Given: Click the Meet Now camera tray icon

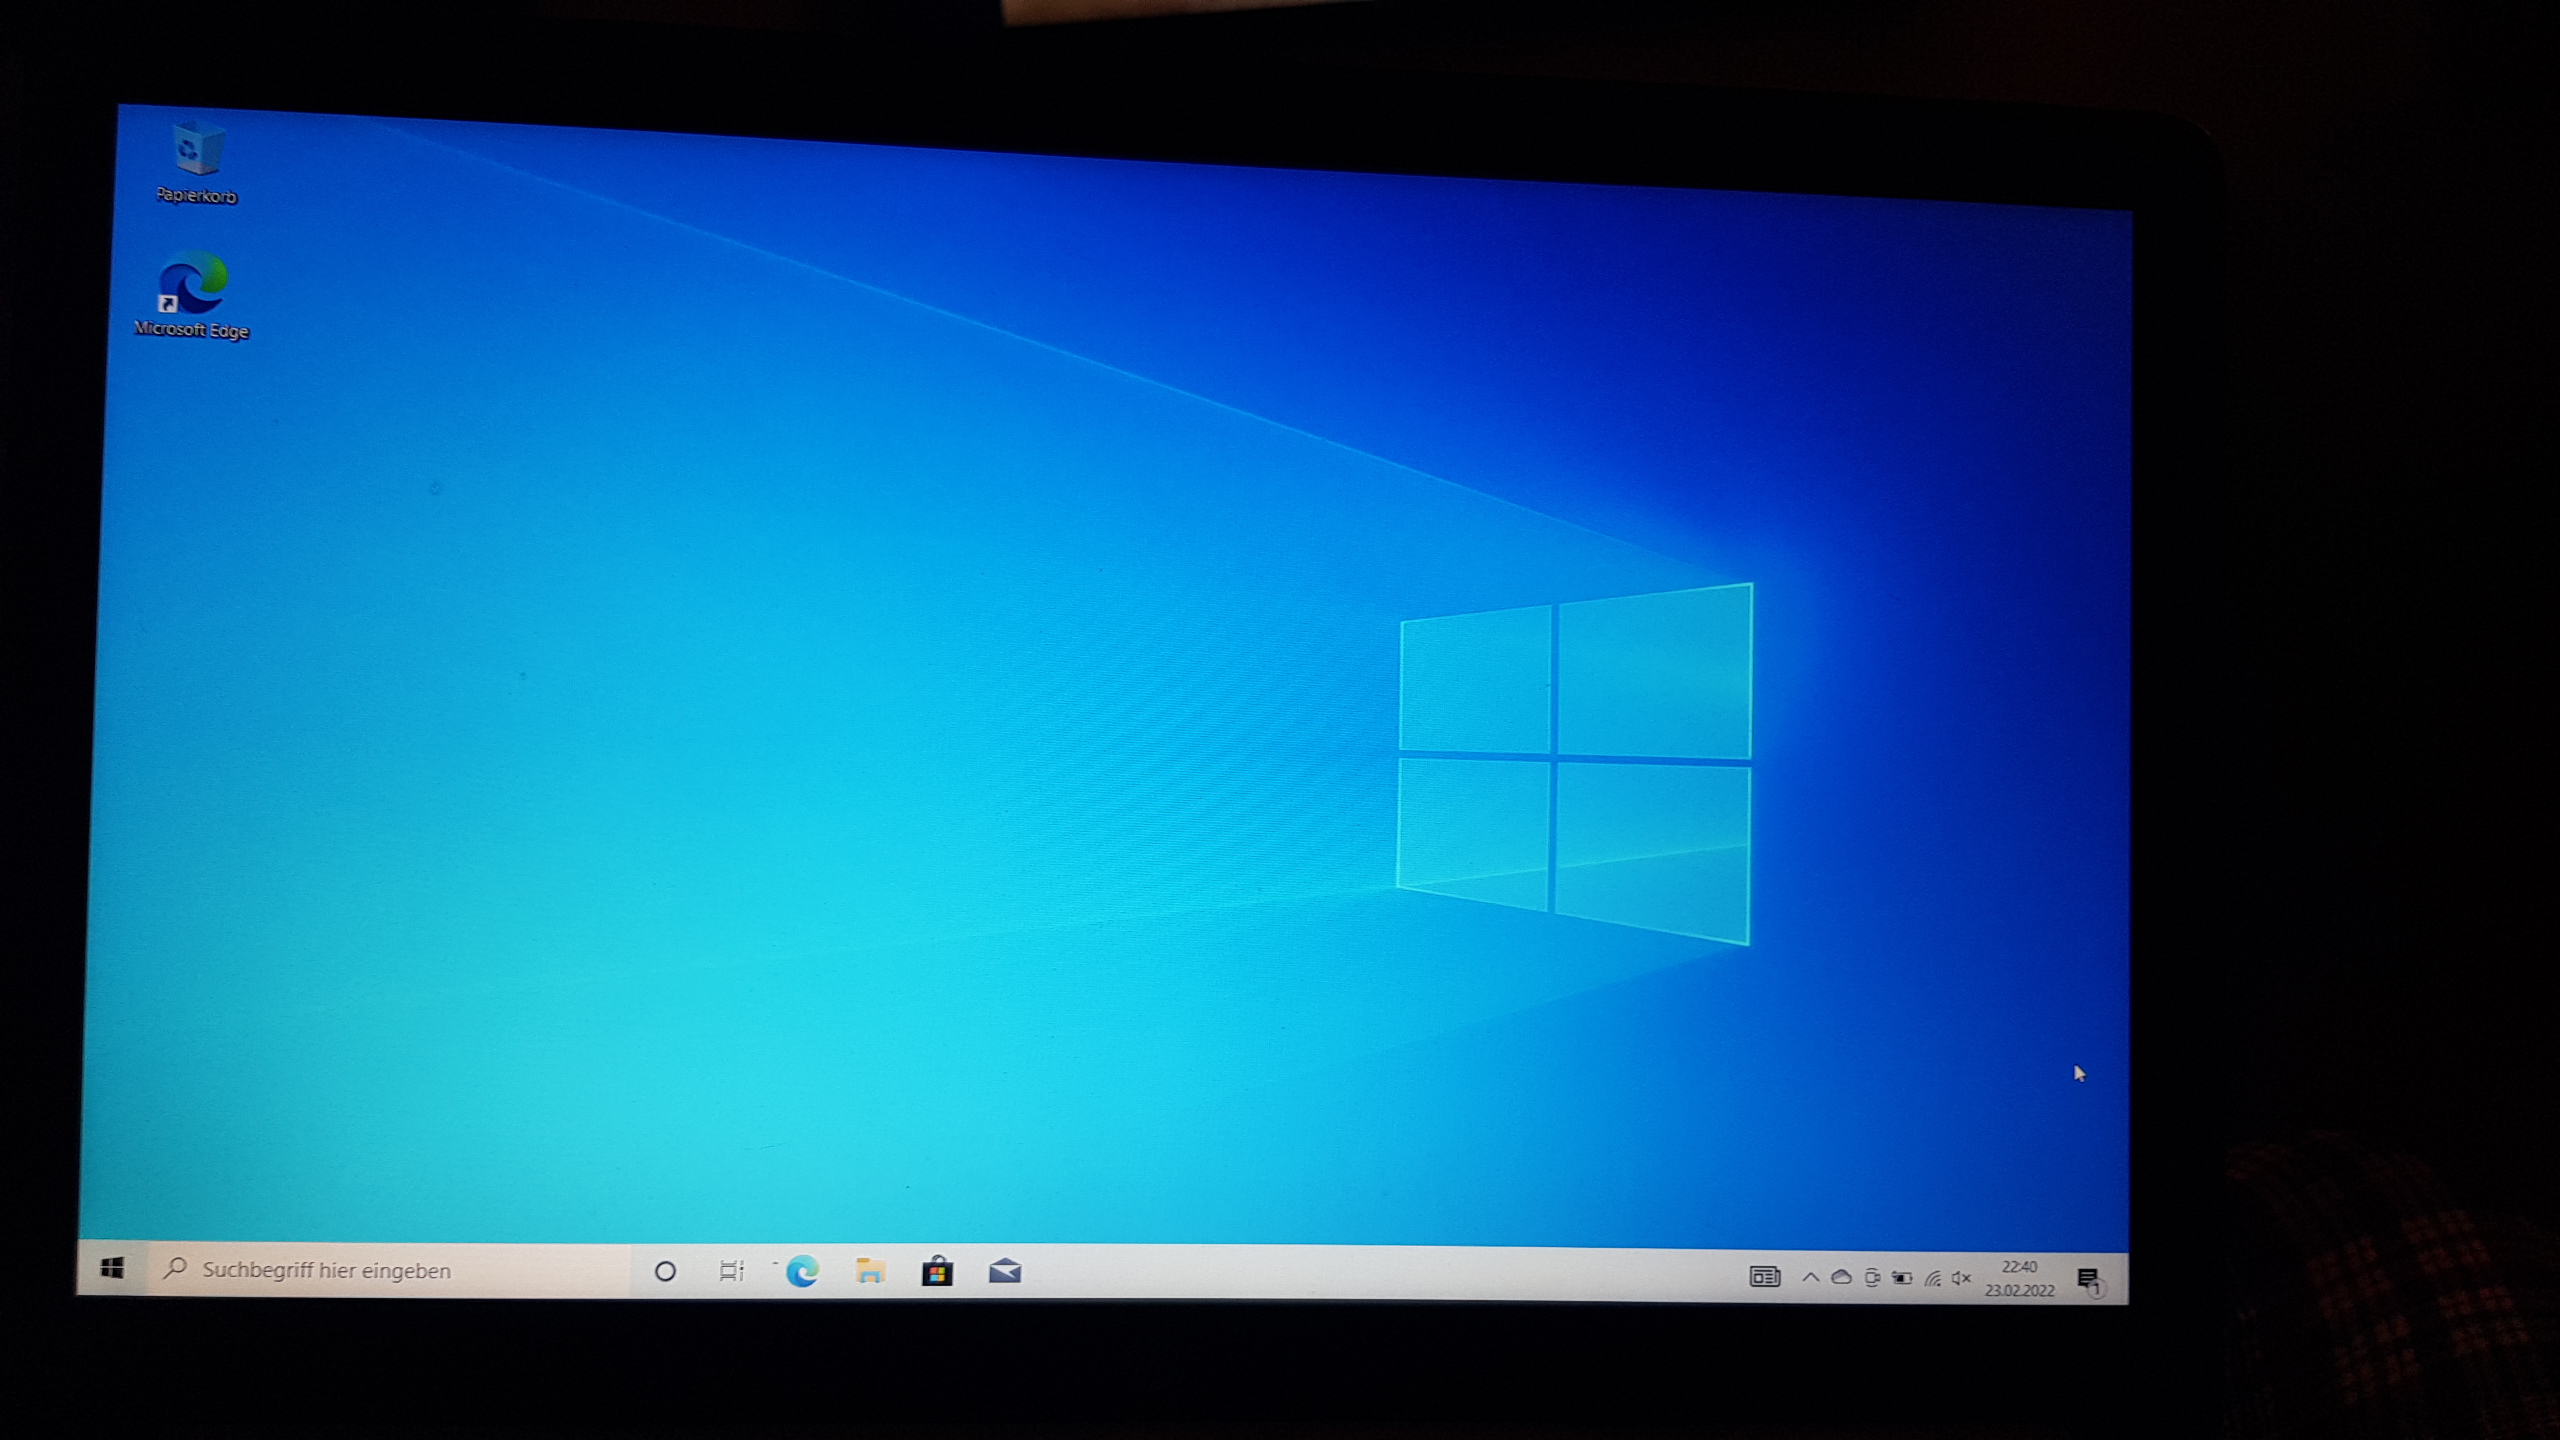Looking at the screenshot, I should point(1872,1278).
